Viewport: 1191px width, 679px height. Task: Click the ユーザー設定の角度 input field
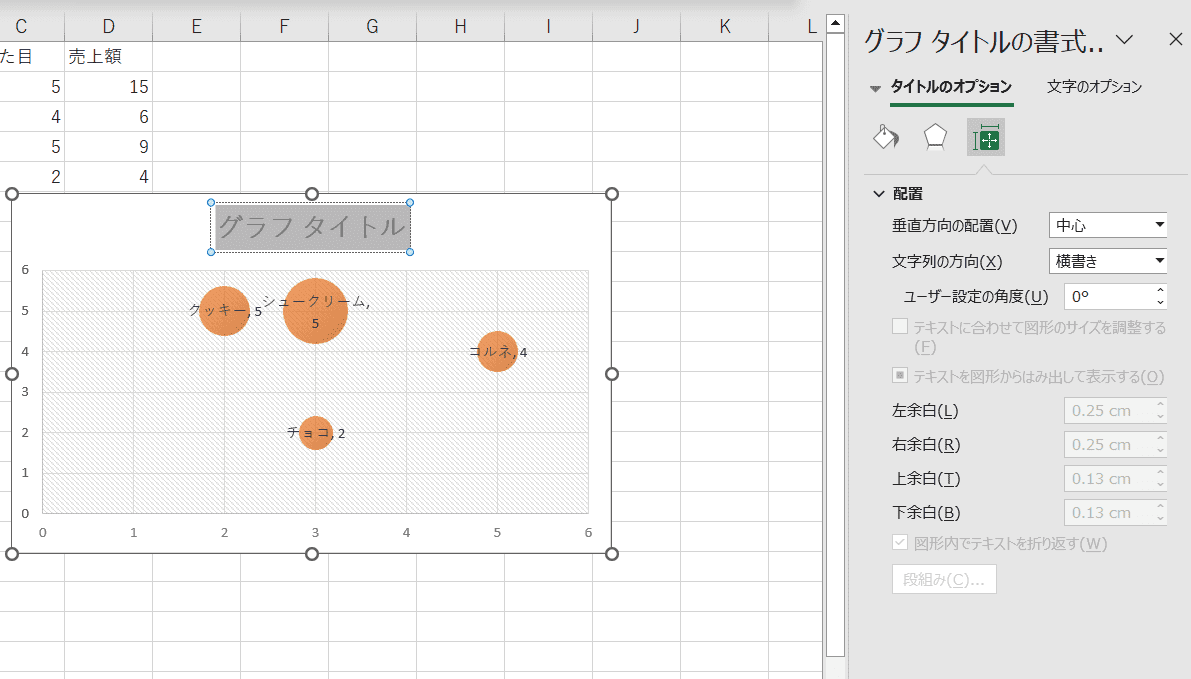(x=1106, y=296)
